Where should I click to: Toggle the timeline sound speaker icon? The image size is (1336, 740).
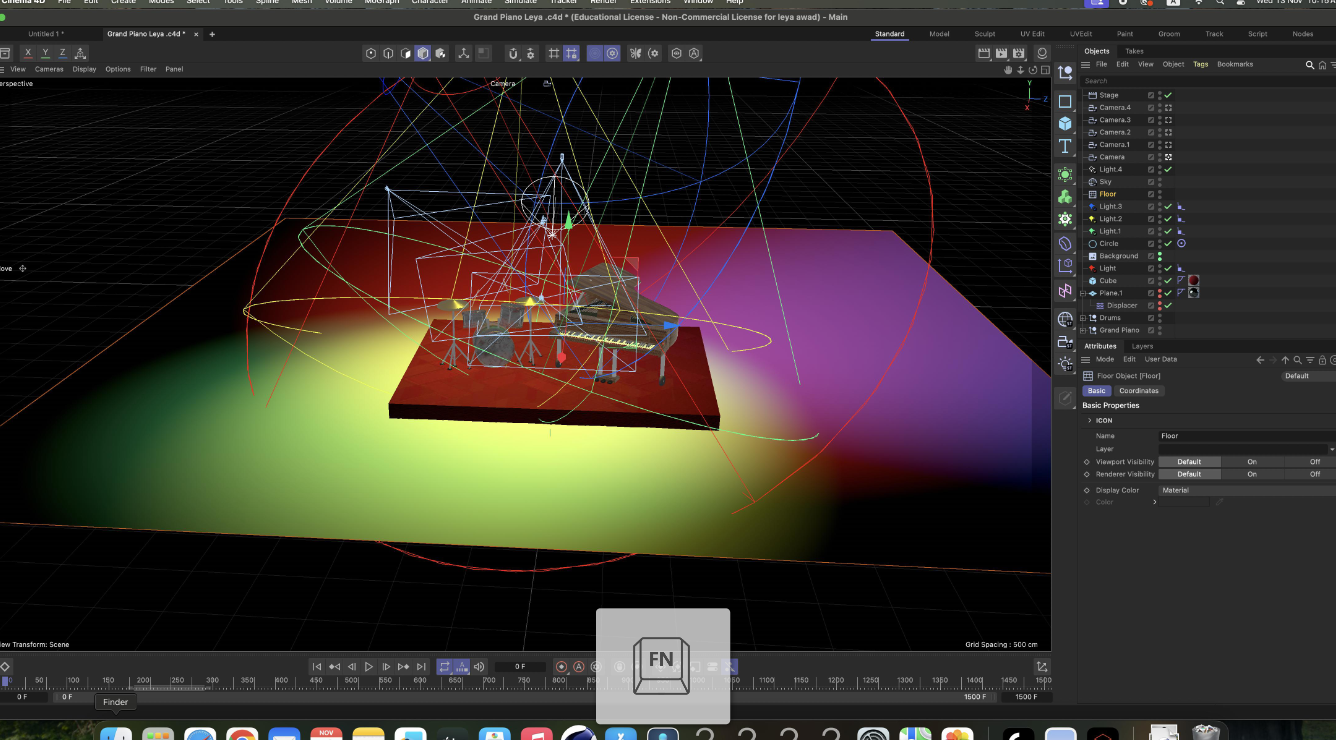(x=479, y=667)
